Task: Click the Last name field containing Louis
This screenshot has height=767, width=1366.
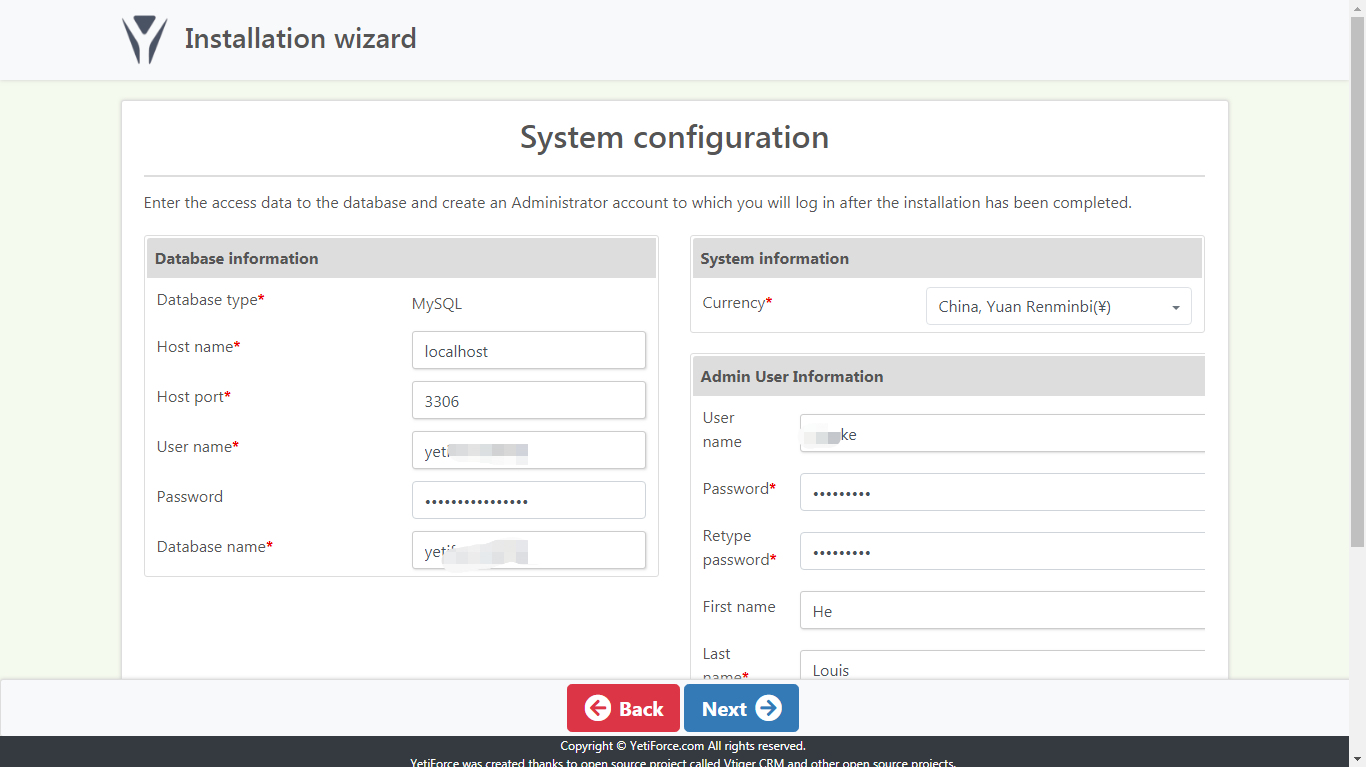Action: [x=1002, y=666]
